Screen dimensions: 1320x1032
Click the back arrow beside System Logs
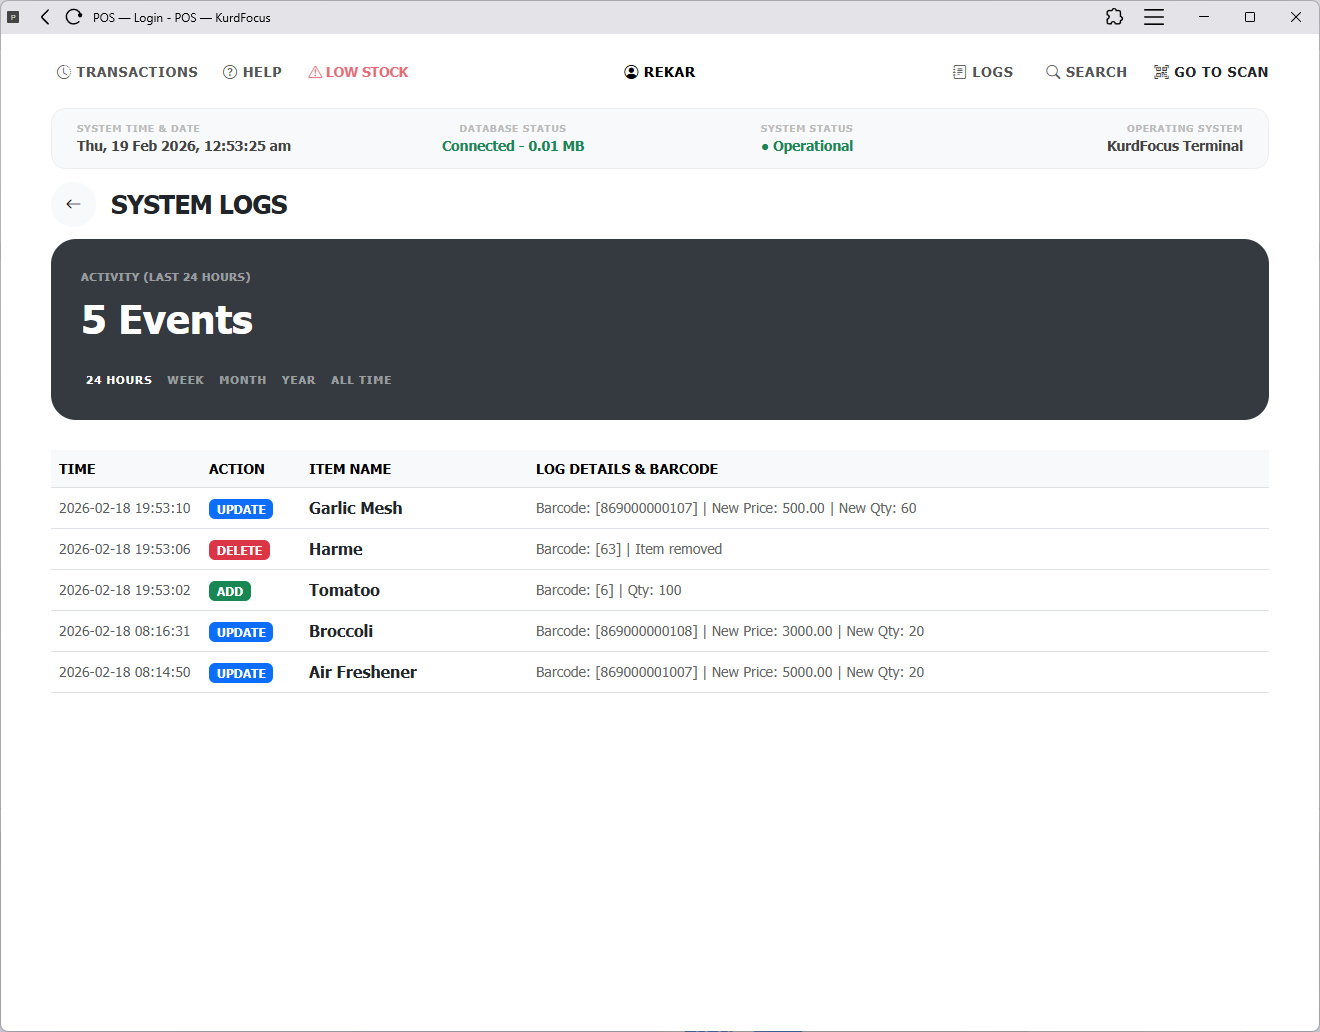click(x=73, y=204)
